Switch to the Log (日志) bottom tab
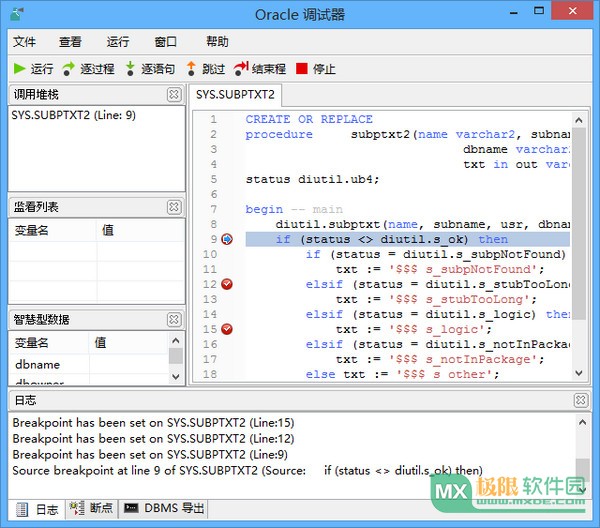This screenshot has width=600, height=528. pos(38,509)
